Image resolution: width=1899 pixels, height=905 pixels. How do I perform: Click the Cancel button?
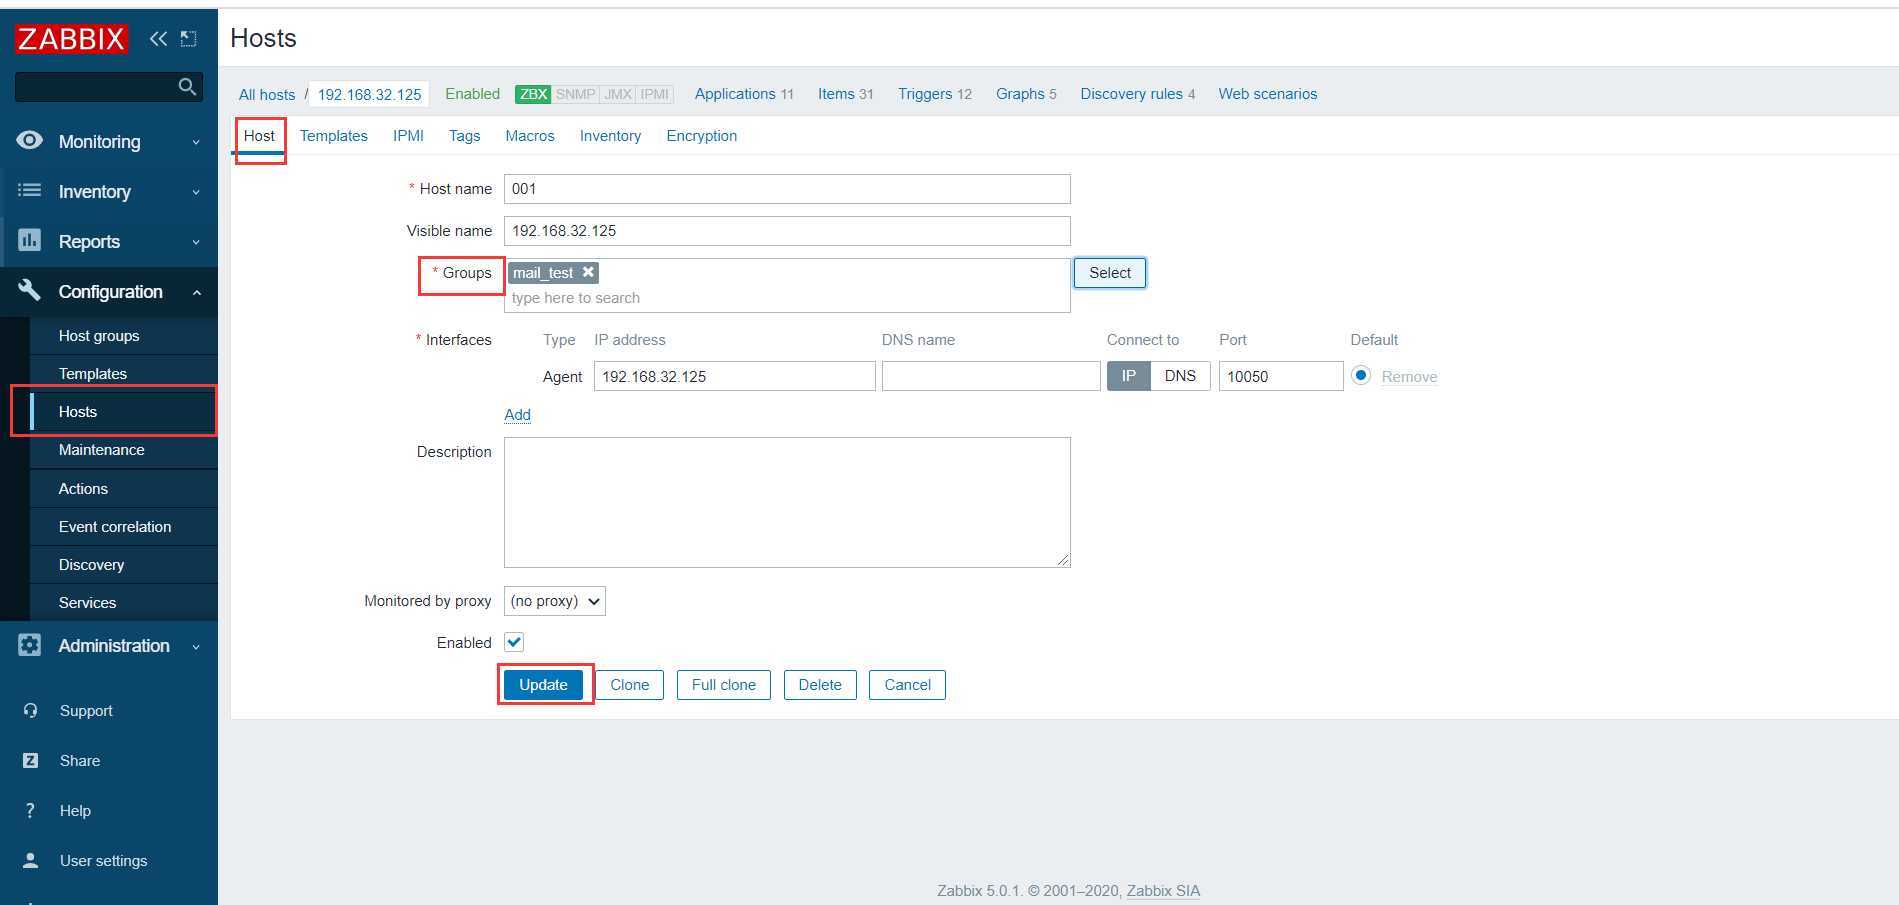point(907,685)
